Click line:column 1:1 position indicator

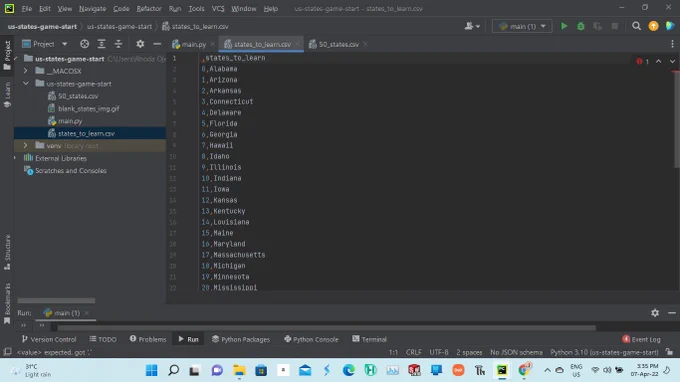(x=393, y=352)
